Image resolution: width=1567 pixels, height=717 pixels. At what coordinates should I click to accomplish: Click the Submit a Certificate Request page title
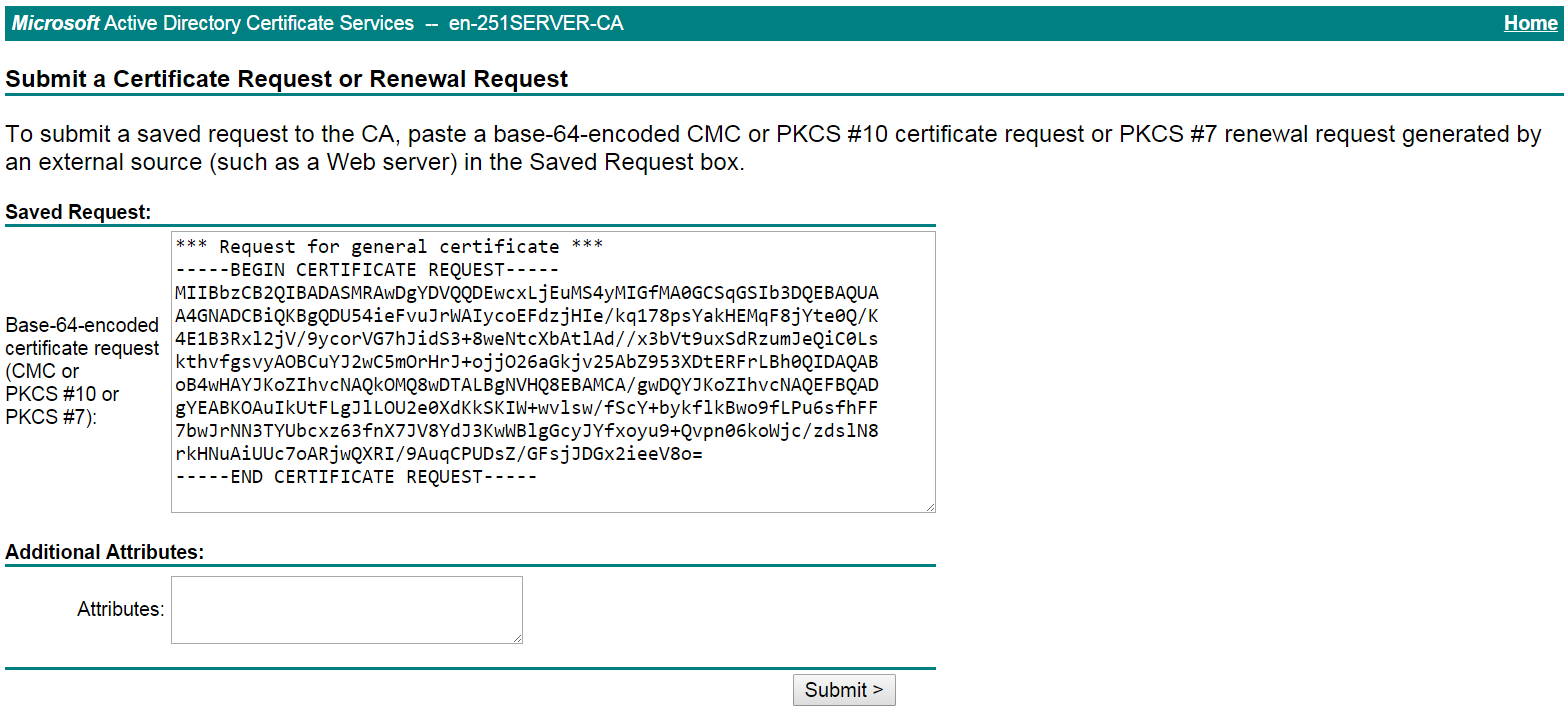point(287,78)
